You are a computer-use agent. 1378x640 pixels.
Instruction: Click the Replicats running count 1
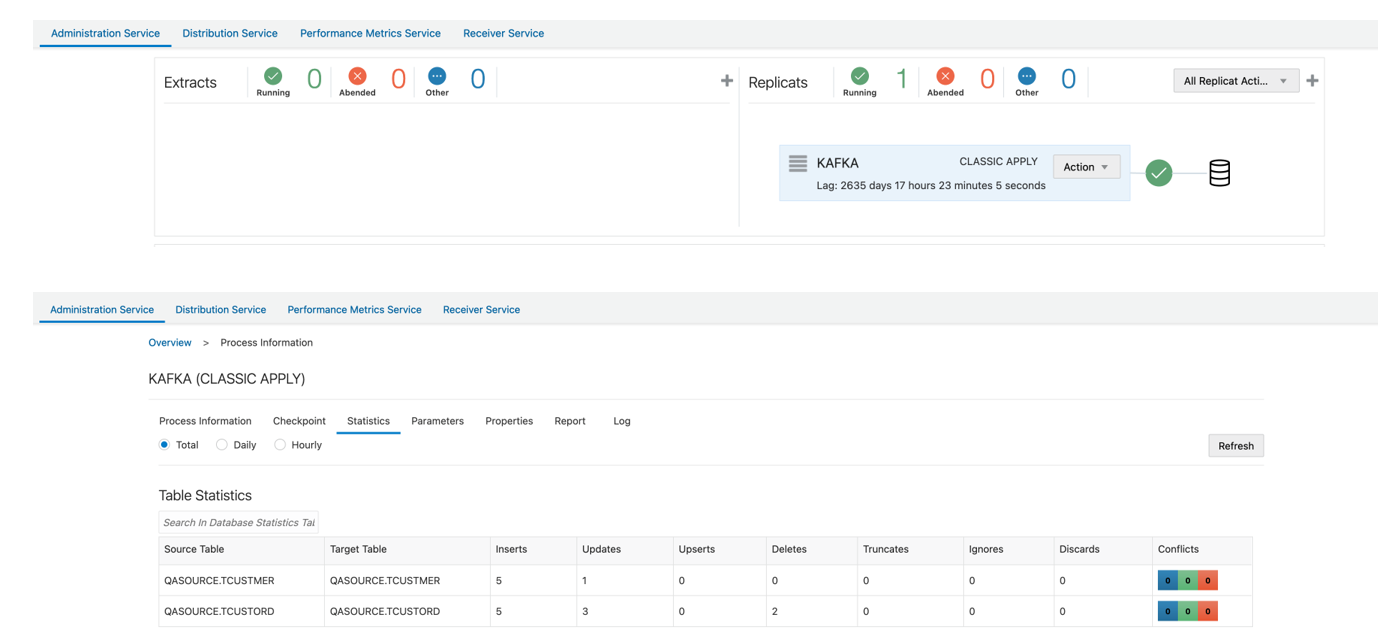tap(902, 79)
